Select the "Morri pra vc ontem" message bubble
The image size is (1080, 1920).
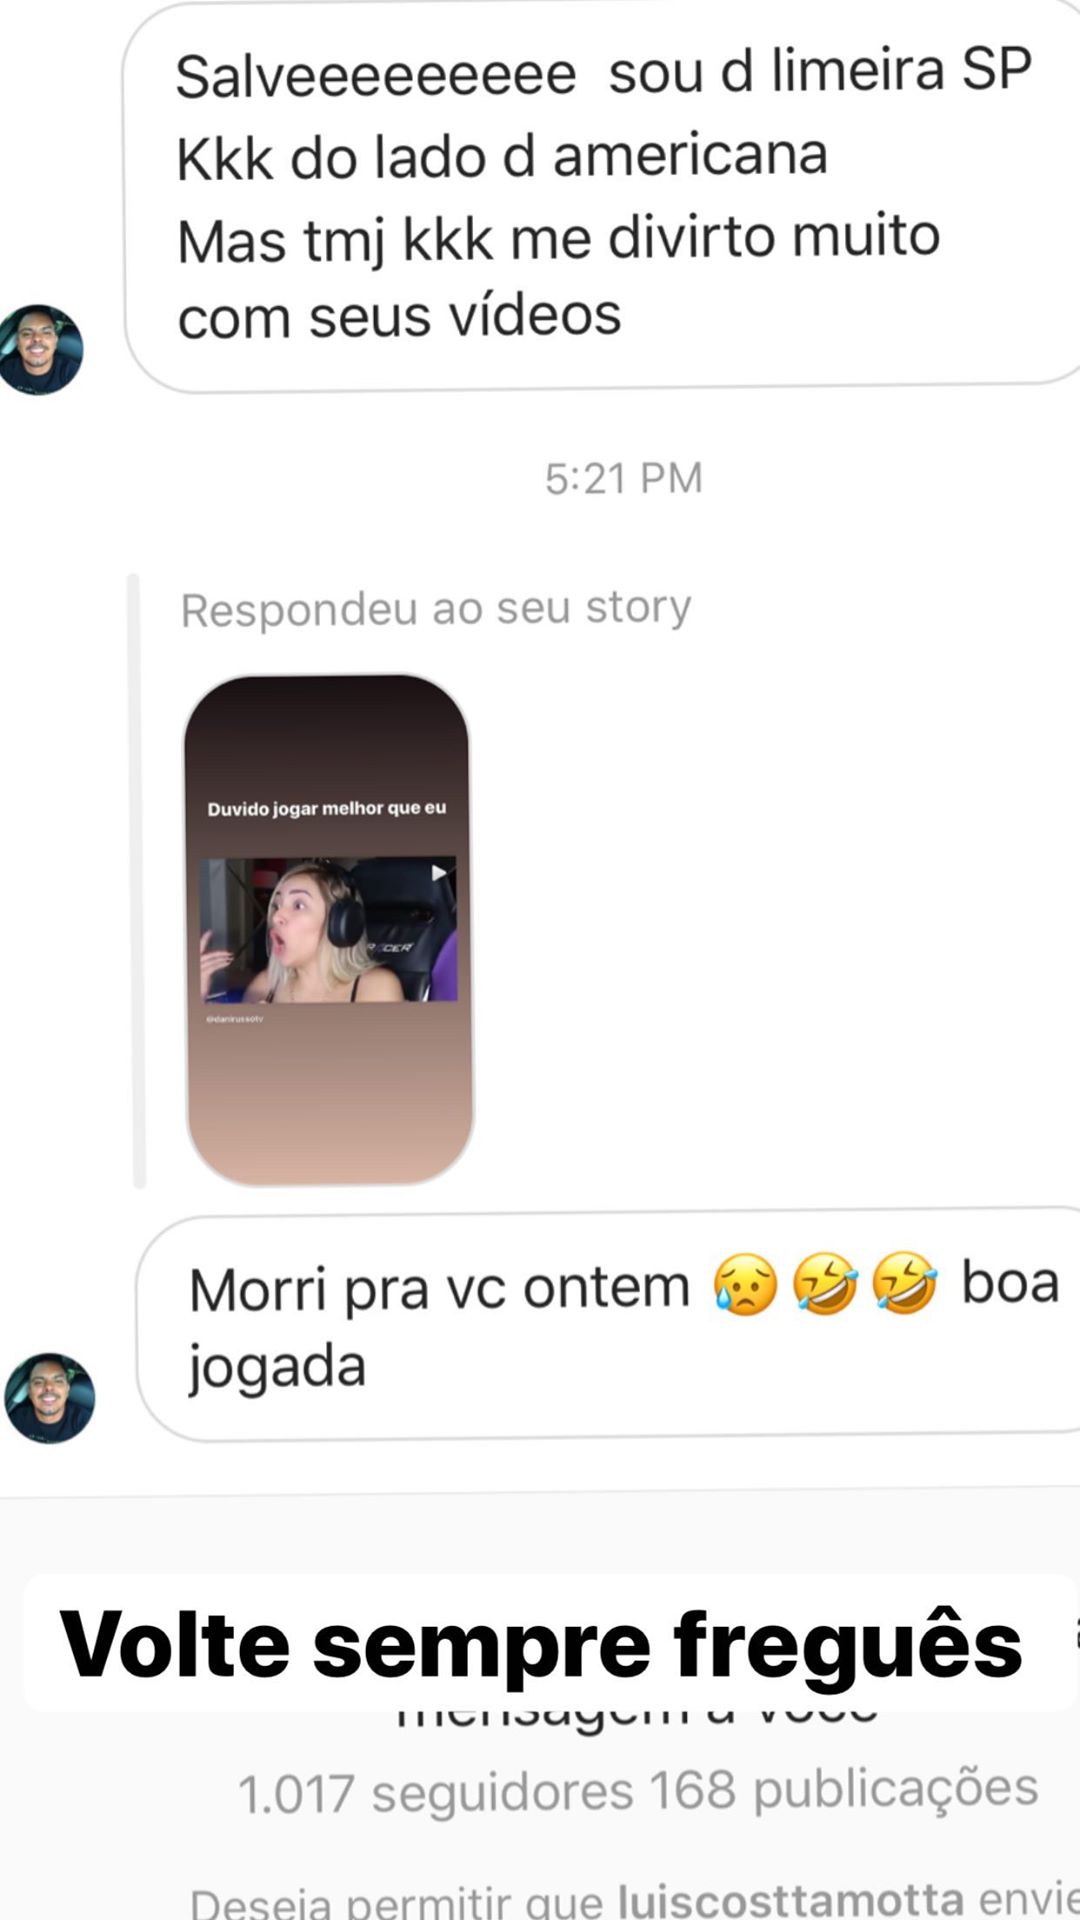coord(608,1325)
